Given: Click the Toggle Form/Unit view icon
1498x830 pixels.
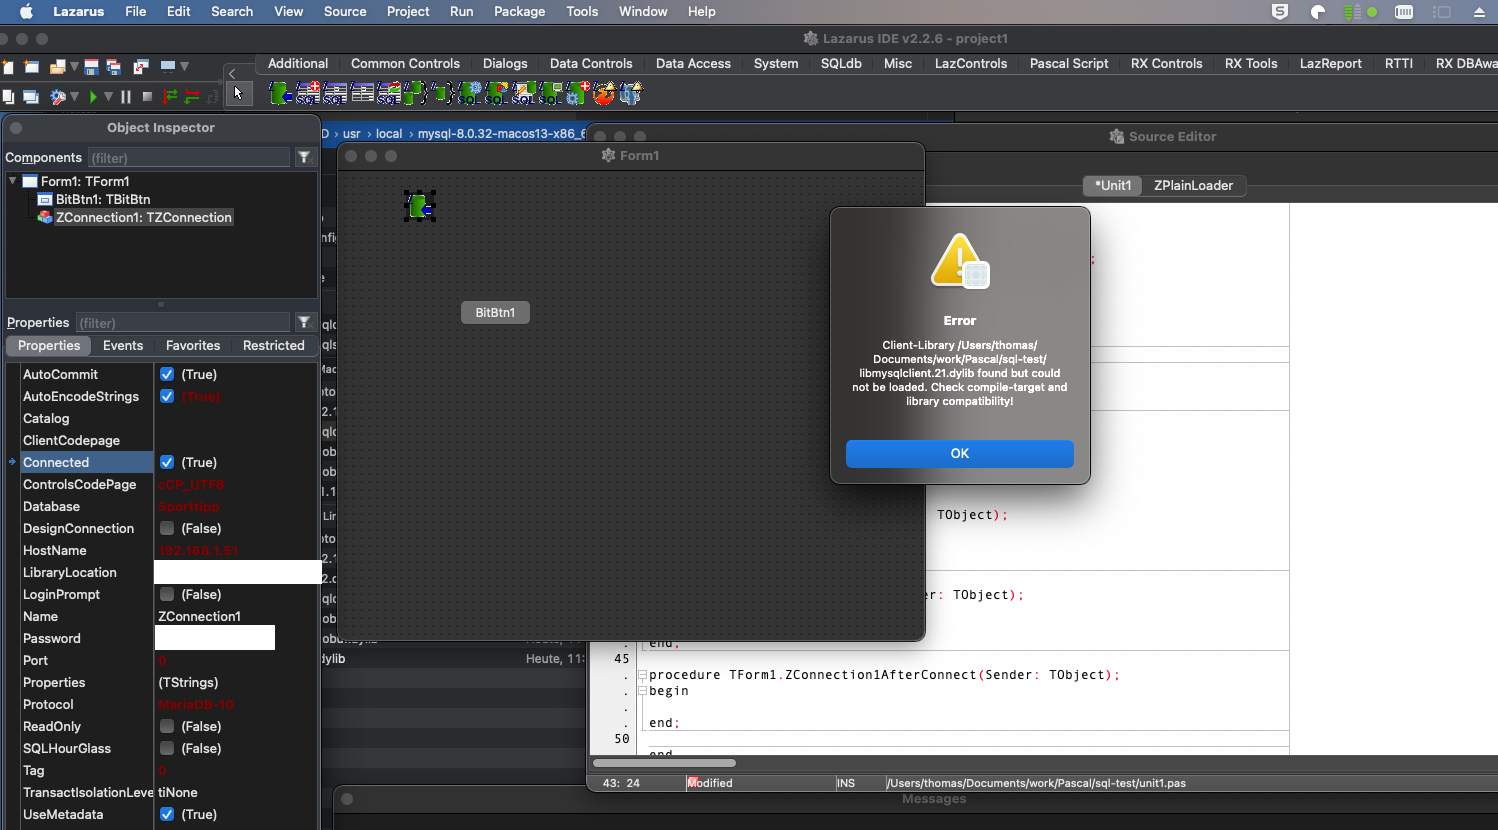Looking at the screenshot, I should click(141, 67).
